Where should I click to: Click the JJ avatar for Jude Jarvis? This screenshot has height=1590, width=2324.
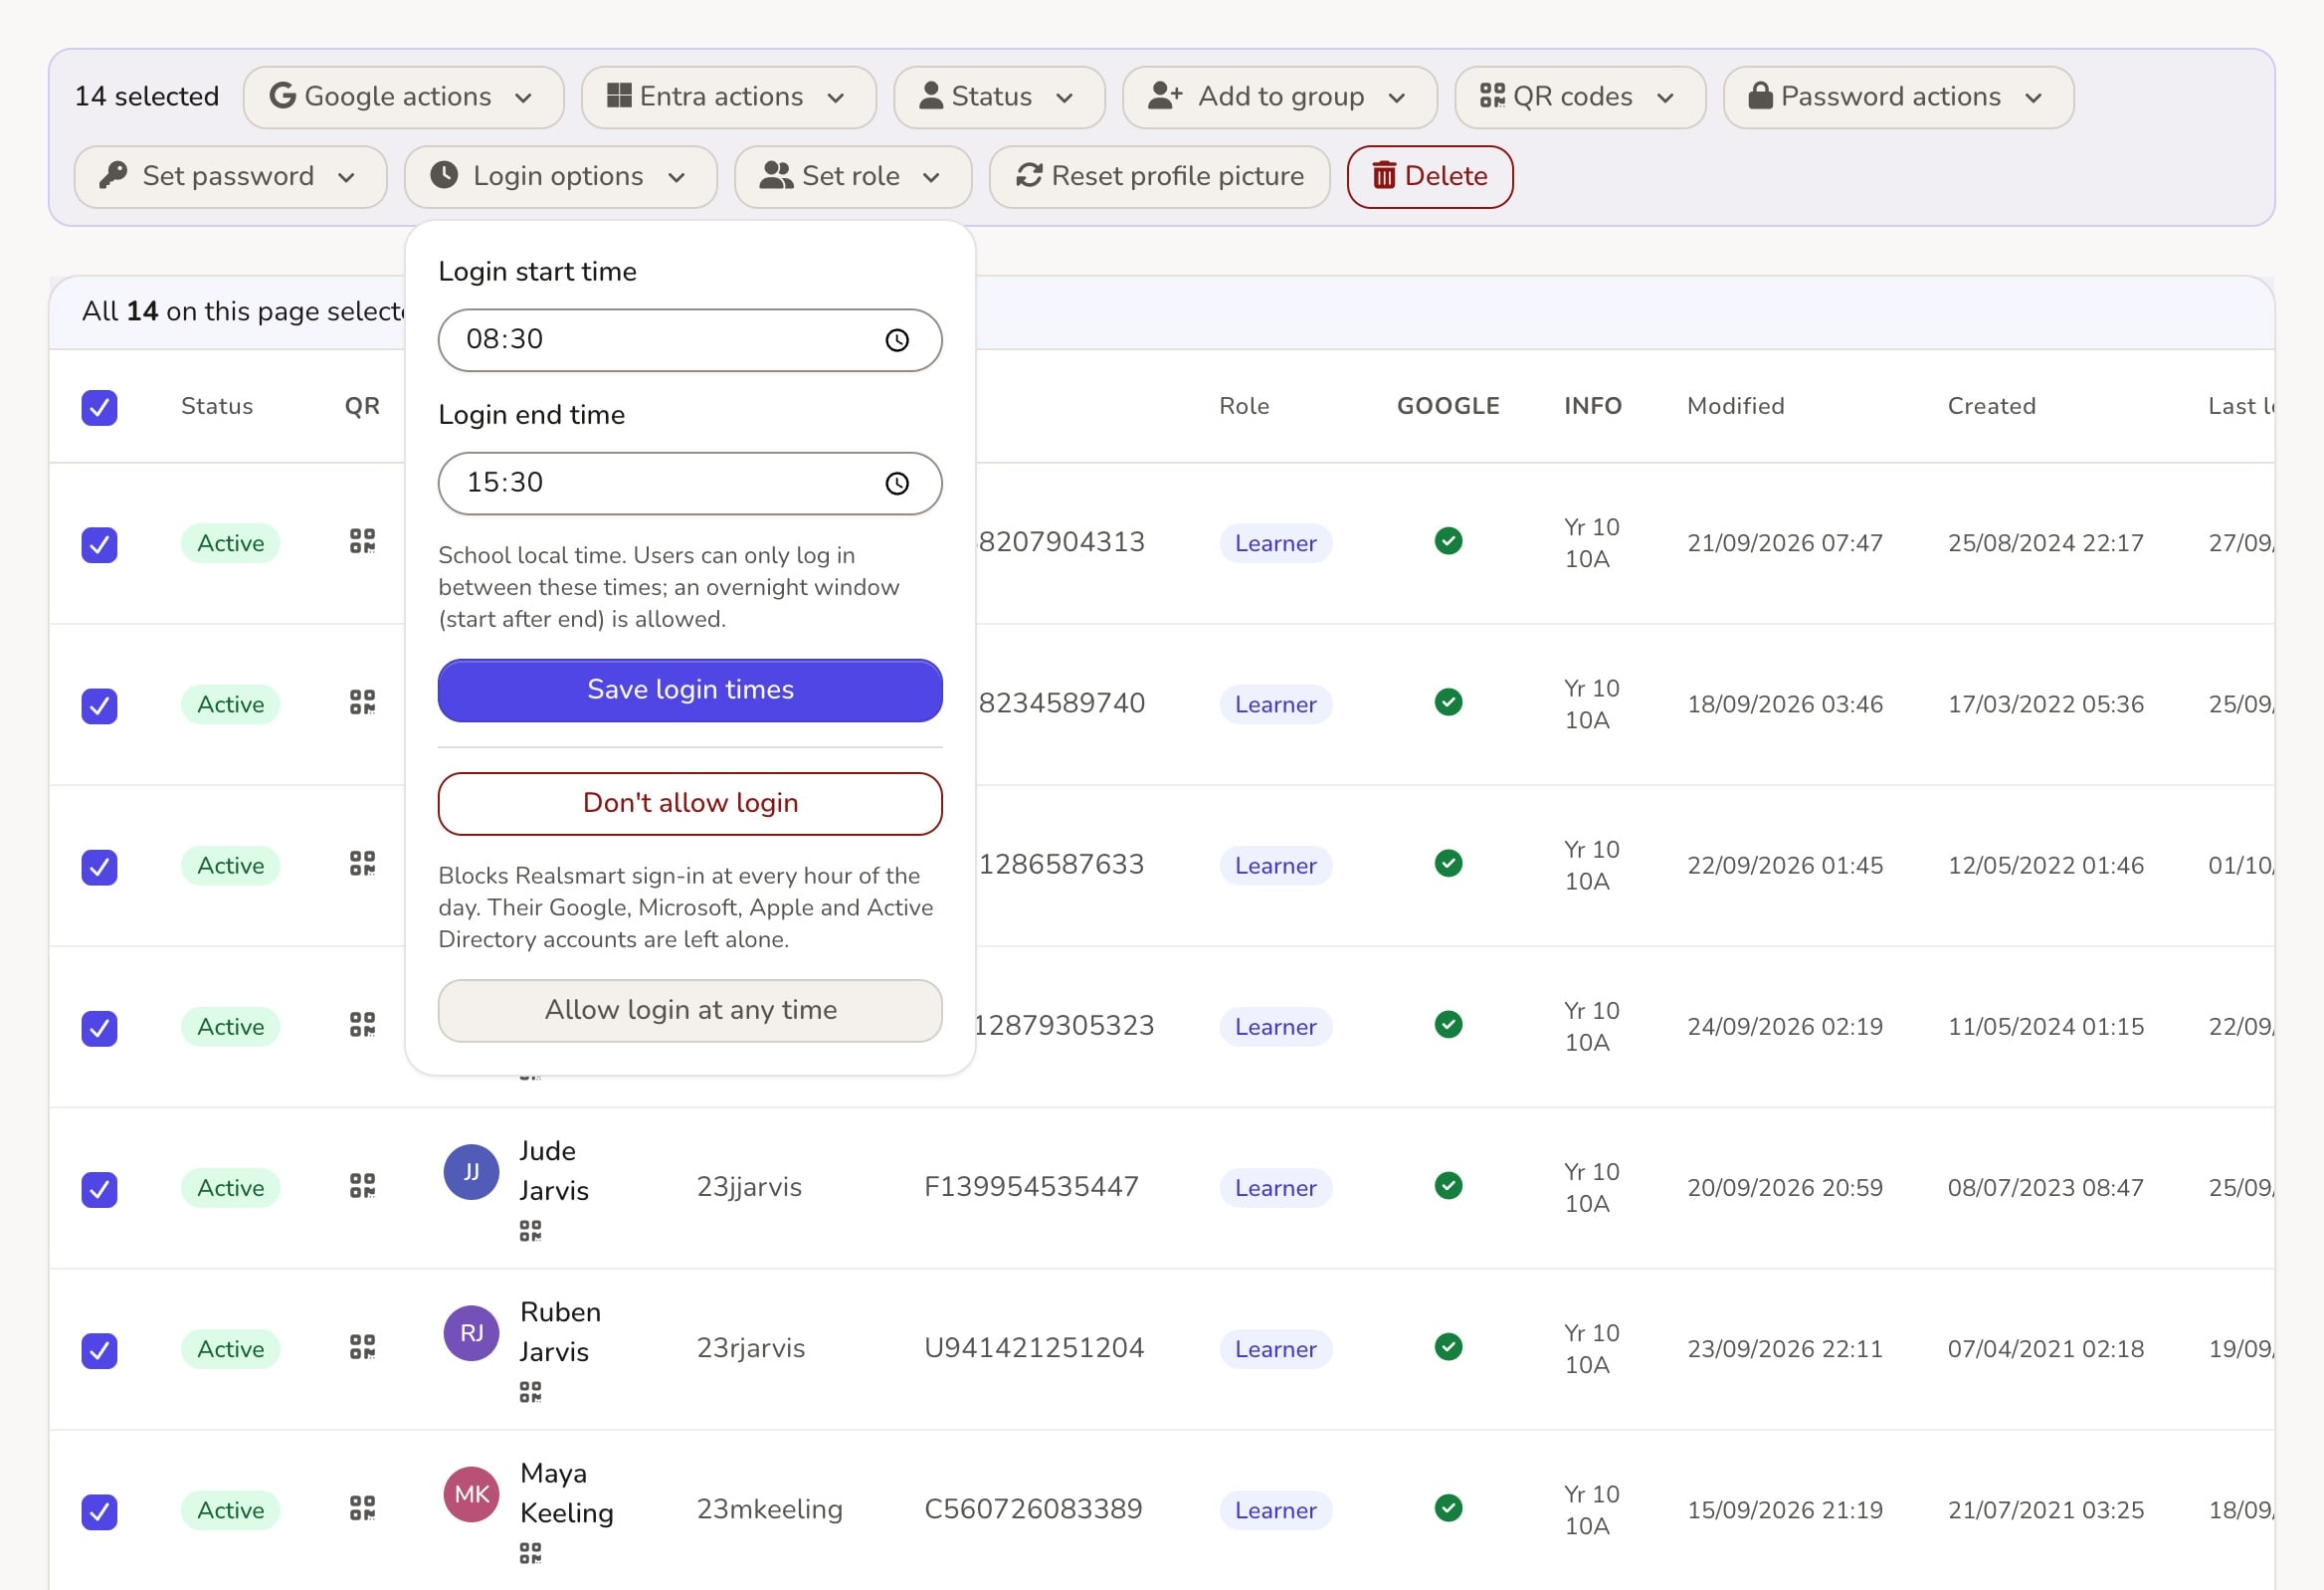(x=471, y=1172)
